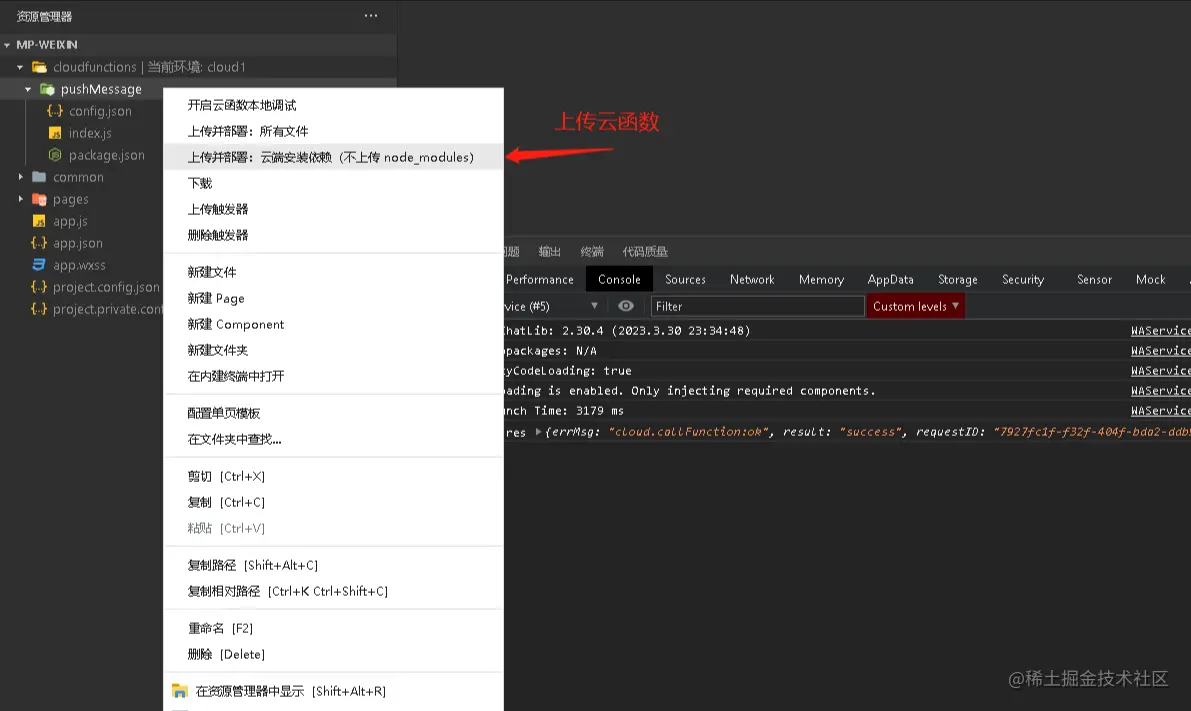Expand the common folder arrow
Viewport: 1191px width, 711px height.
(x=21, y=177)
